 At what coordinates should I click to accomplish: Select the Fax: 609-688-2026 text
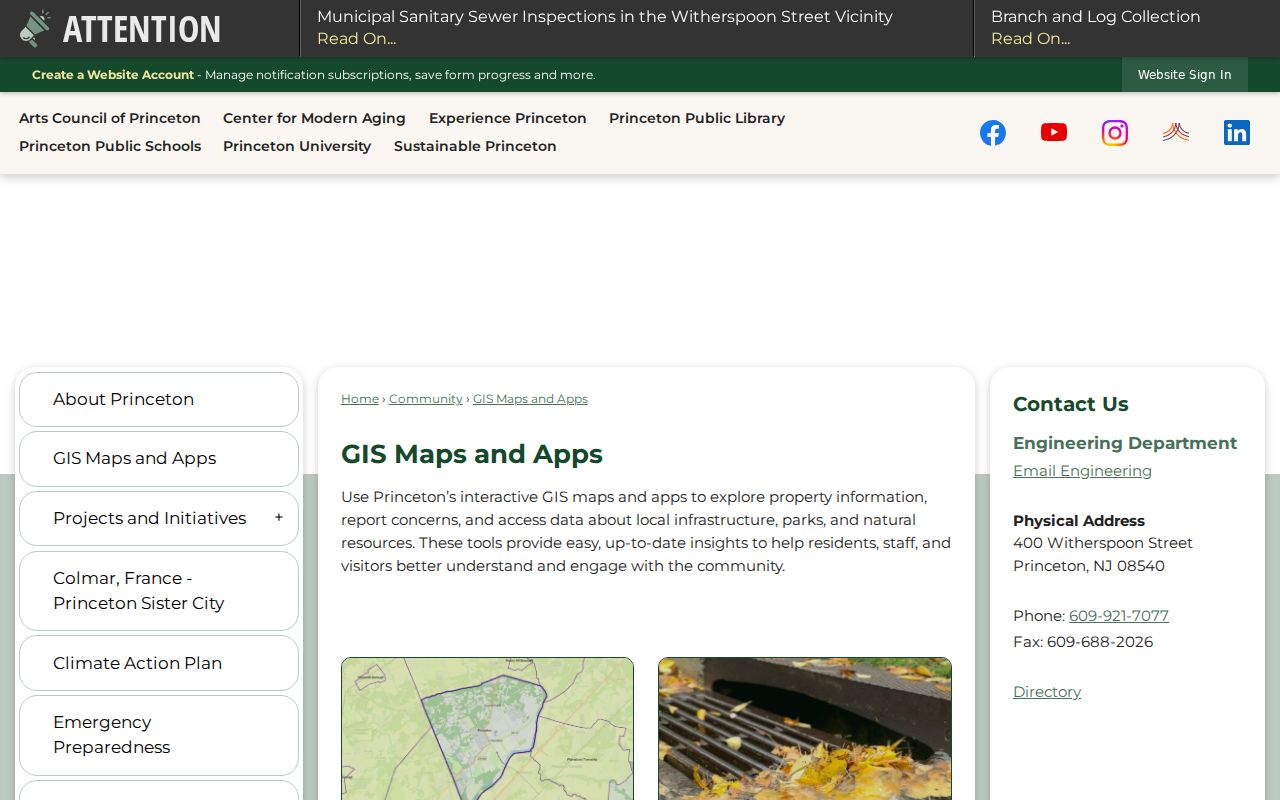(1083, 642)
